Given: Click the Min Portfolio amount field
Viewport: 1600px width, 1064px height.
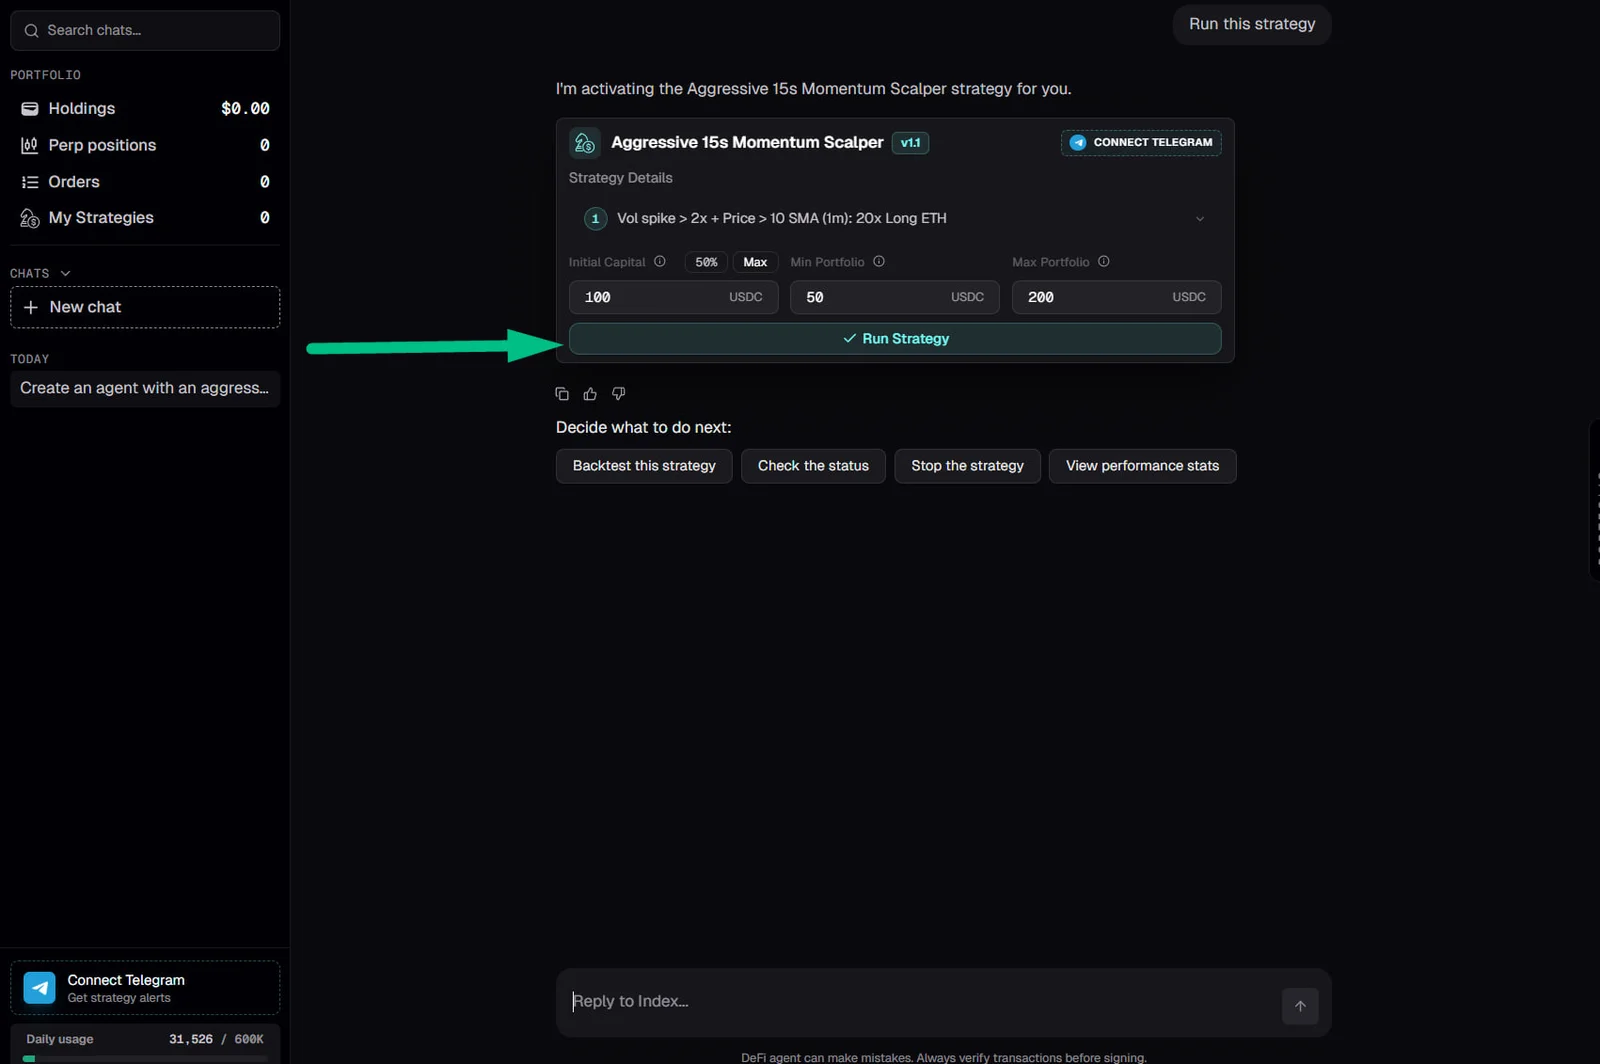Looking at the screenshot, I should click(895, 297).
